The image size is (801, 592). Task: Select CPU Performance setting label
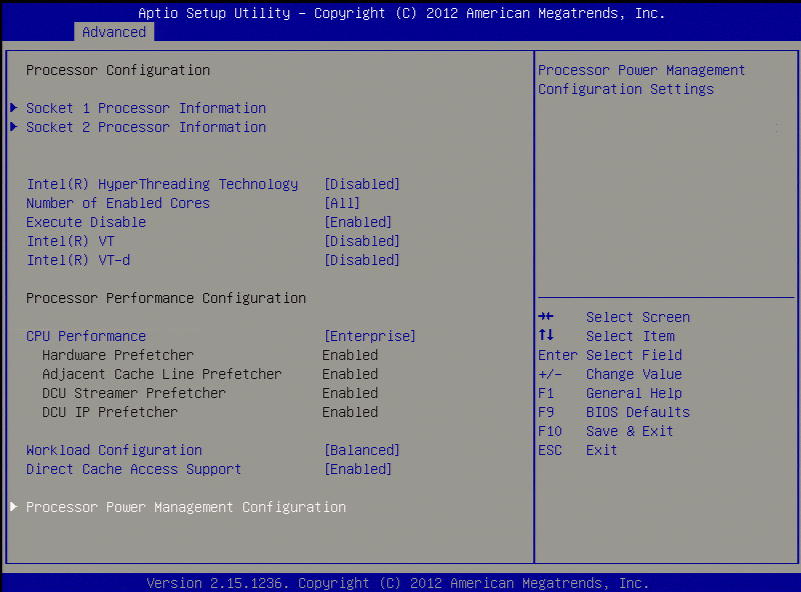86,336
